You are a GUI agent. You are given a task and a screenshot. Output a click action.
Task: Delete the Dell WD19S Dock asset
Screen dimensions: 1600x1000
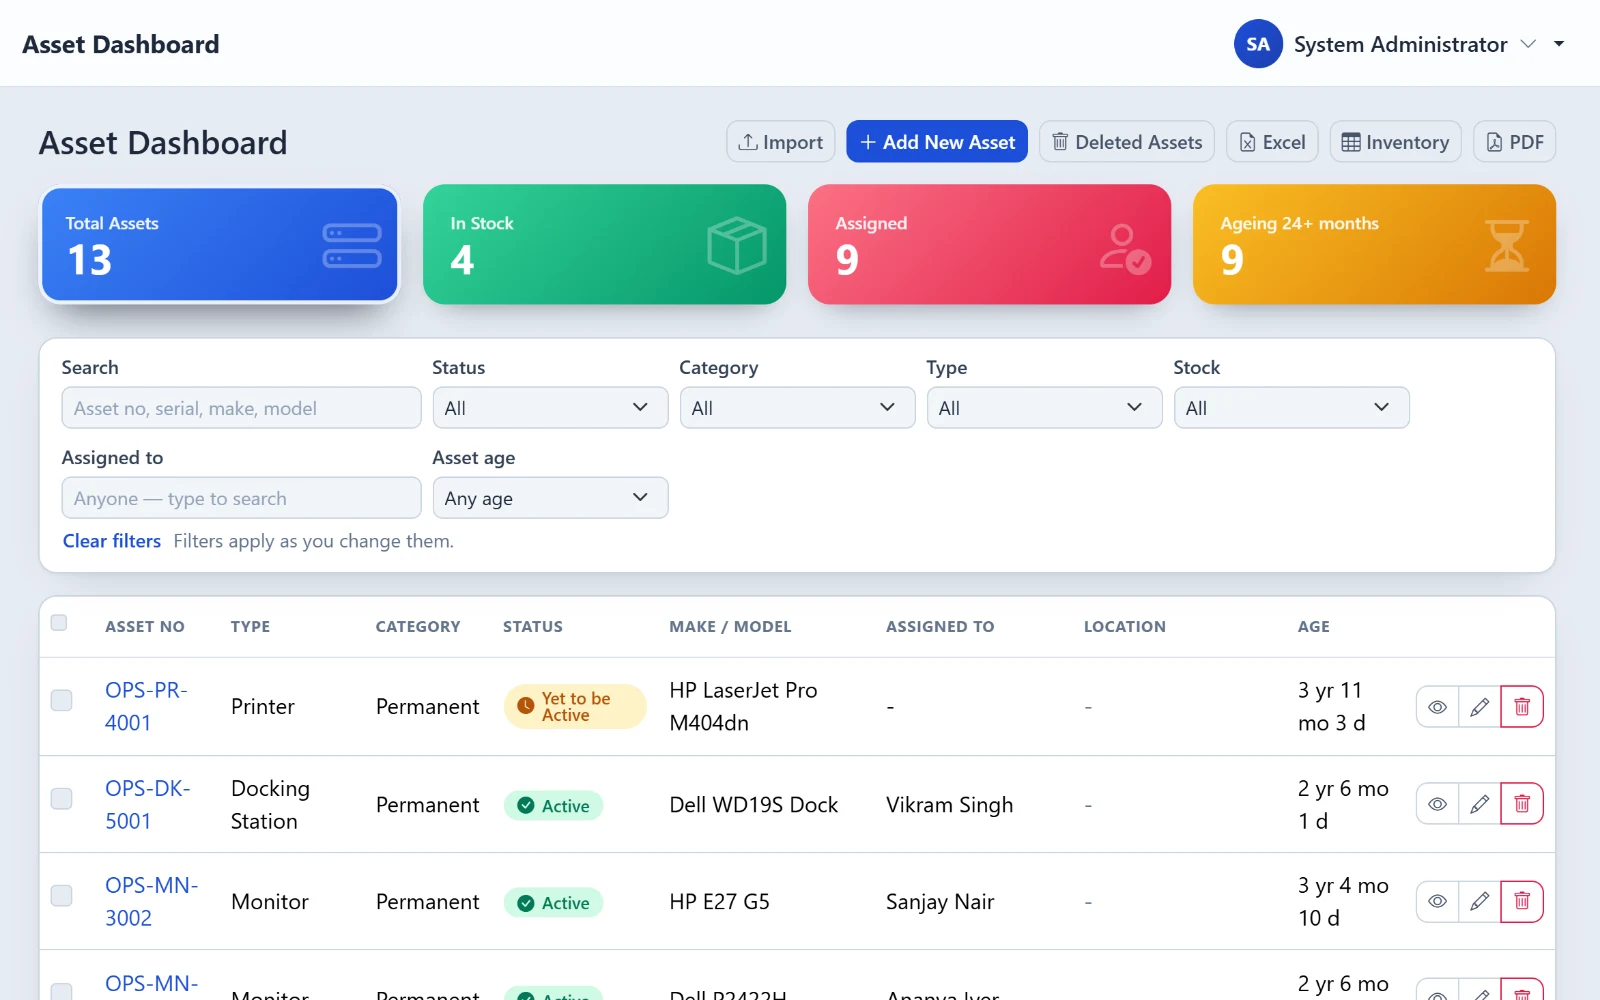coord(1522,804)
